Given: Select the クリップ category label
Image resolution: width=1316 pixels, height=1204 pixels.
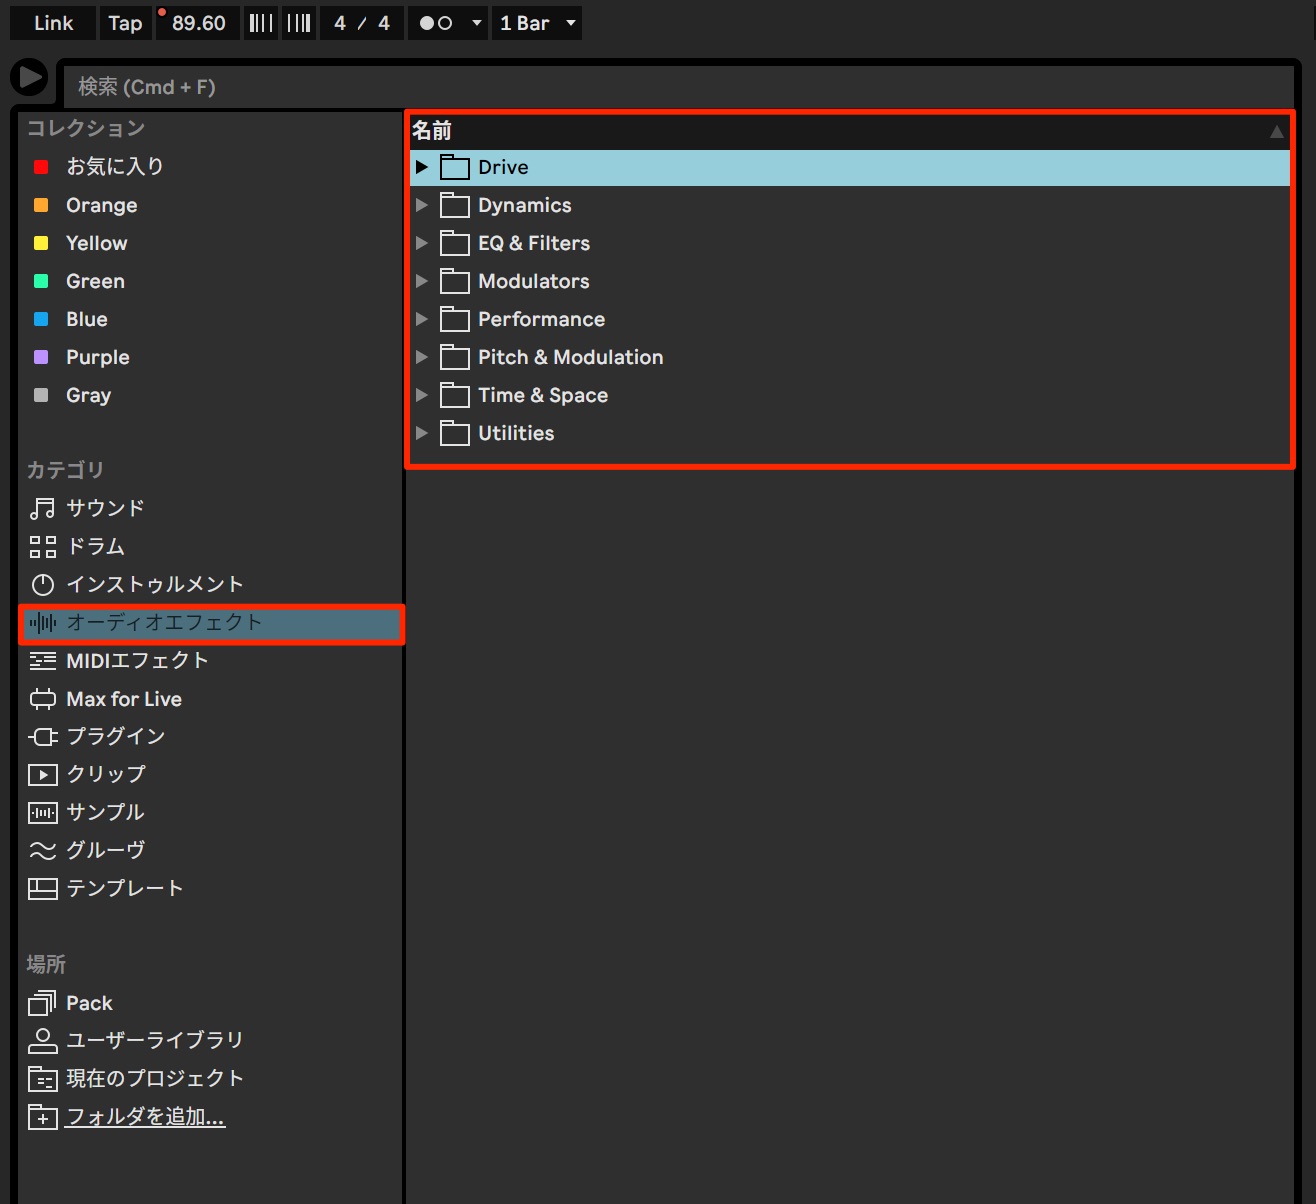Looking at the screenshot, I should coord(105,775).
